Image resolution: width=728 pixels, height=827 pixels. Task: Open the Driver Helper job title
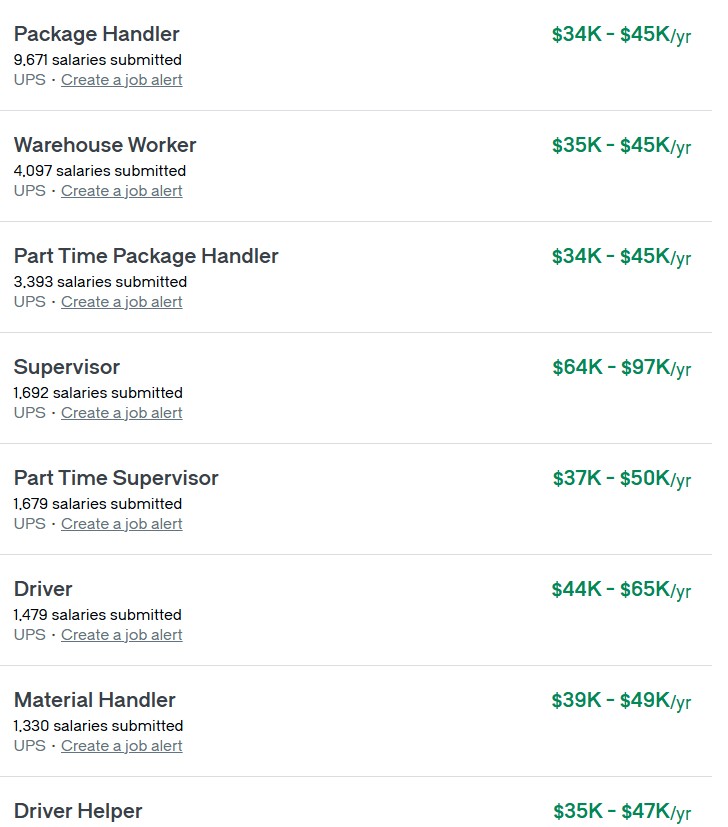(78, 811)
